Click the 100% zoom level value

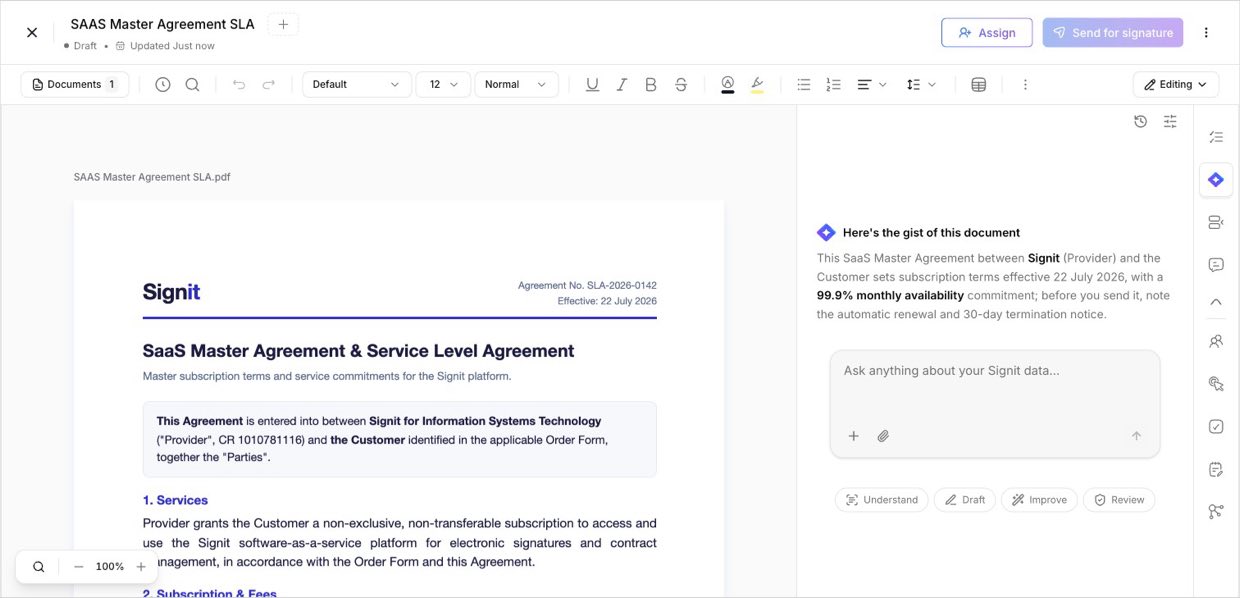click(110, 567)
